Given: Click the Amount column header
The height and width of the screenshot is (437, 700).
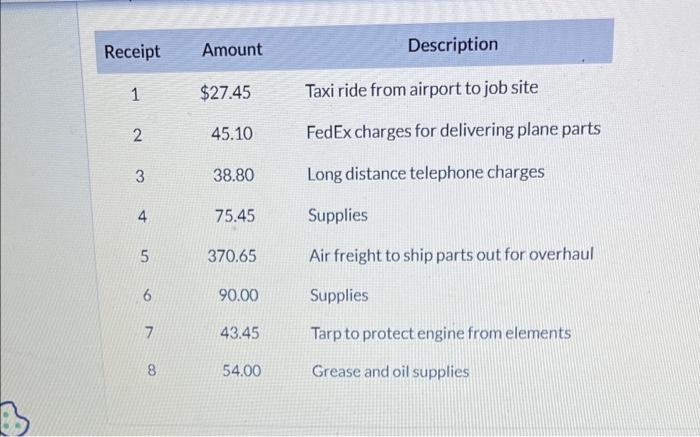Looking at the screenshot, I should (232, 49).
